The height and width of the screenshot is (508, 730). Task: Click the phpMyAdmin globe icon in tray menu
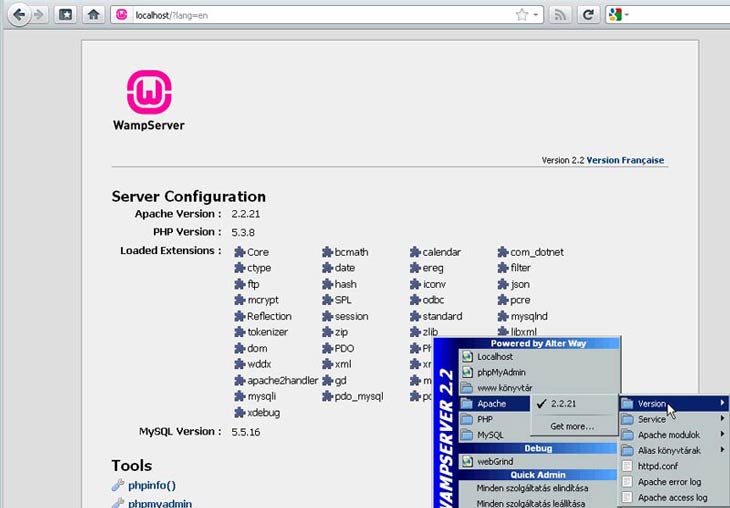tap(467, 372)
